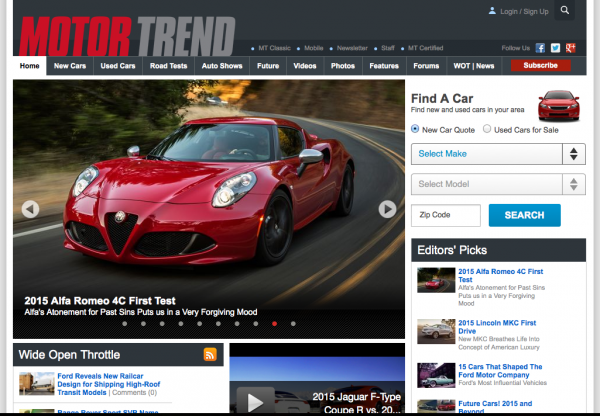Click the Editors' Picks heading
Screen dimensions: 600x416
452,250
